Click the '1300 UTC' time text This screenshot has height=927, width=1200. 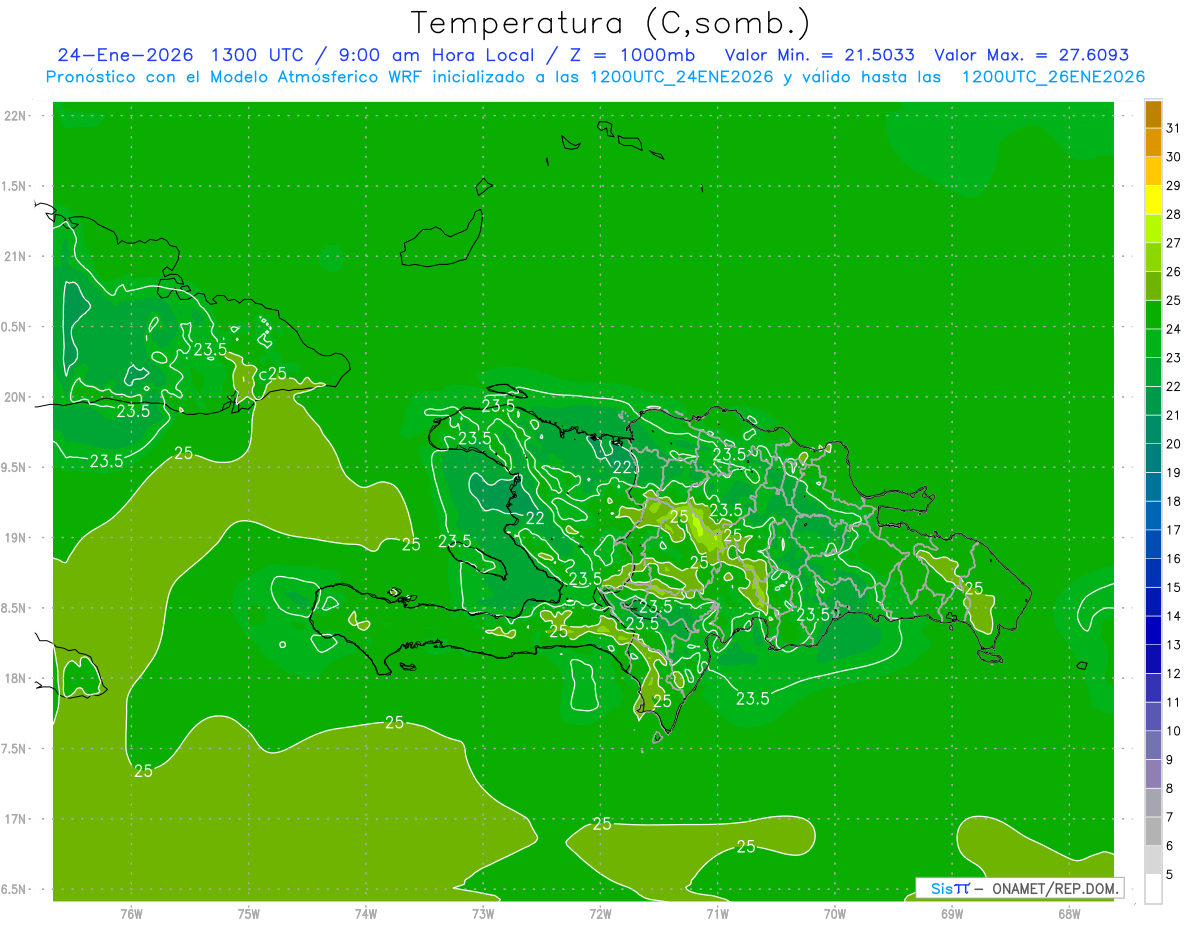pyautogui.click(x=258, y=55)
